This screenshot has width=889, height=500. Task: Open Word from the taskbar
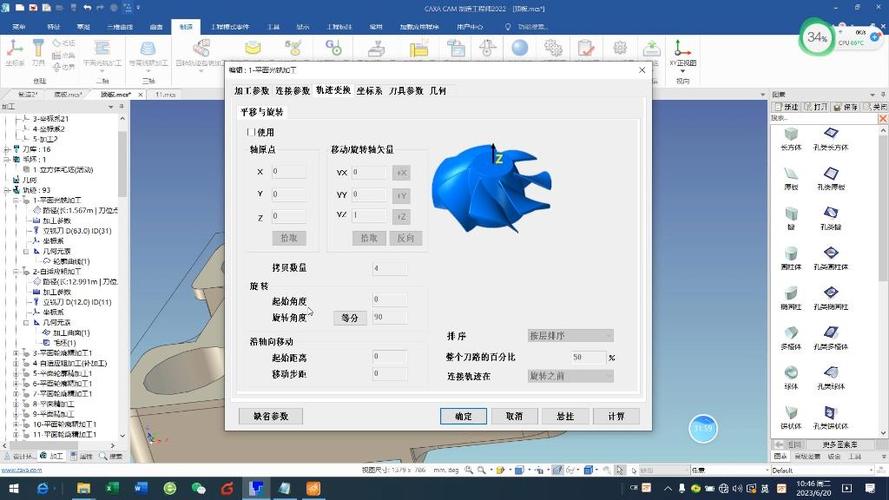141,488
